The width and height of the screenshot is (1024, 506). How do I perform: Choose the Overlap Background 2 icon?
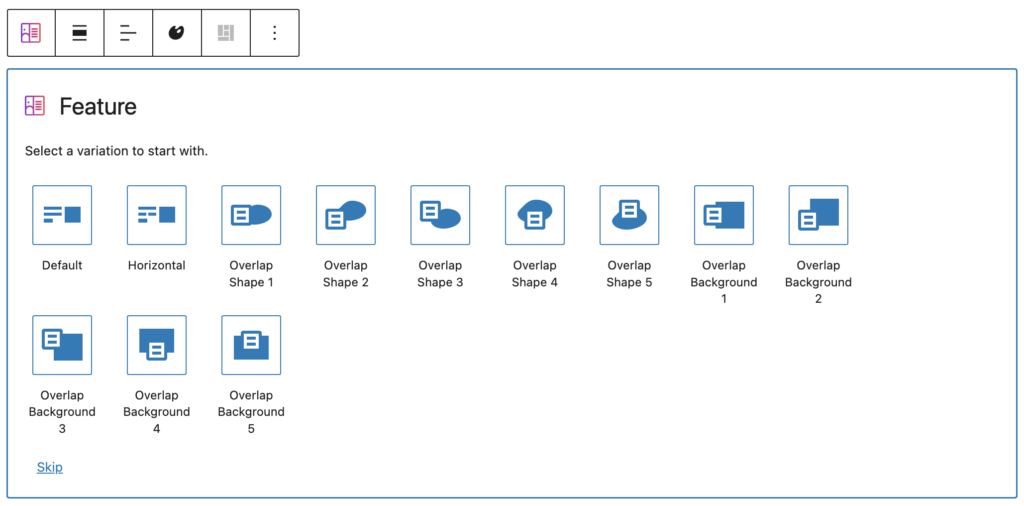[818, 215]
